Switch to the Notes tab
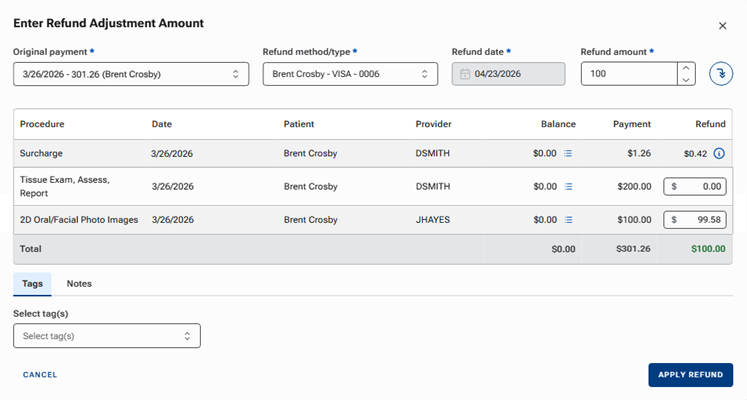The height and width of the screenshot is (400, 747). pyautogui.click(x=79, y=284)
